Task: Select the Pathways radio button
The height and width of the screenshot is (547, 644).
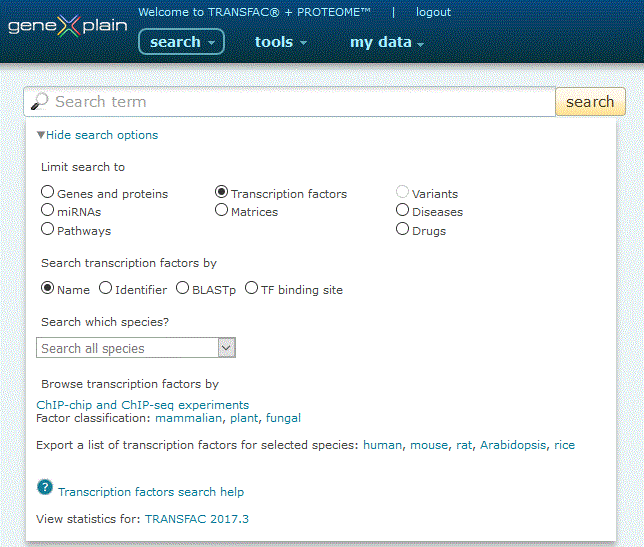Action: click(48, 229)
